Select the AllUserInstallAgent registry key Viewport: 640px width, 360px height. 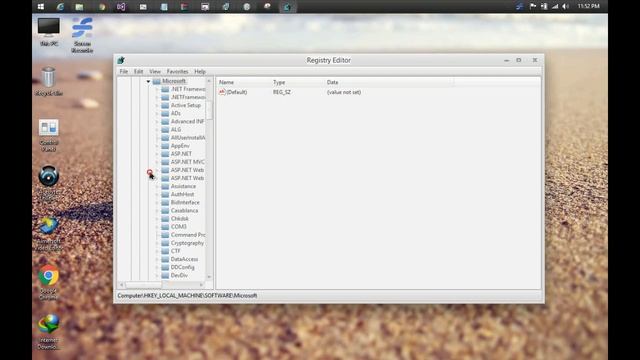tap(188, 138)
